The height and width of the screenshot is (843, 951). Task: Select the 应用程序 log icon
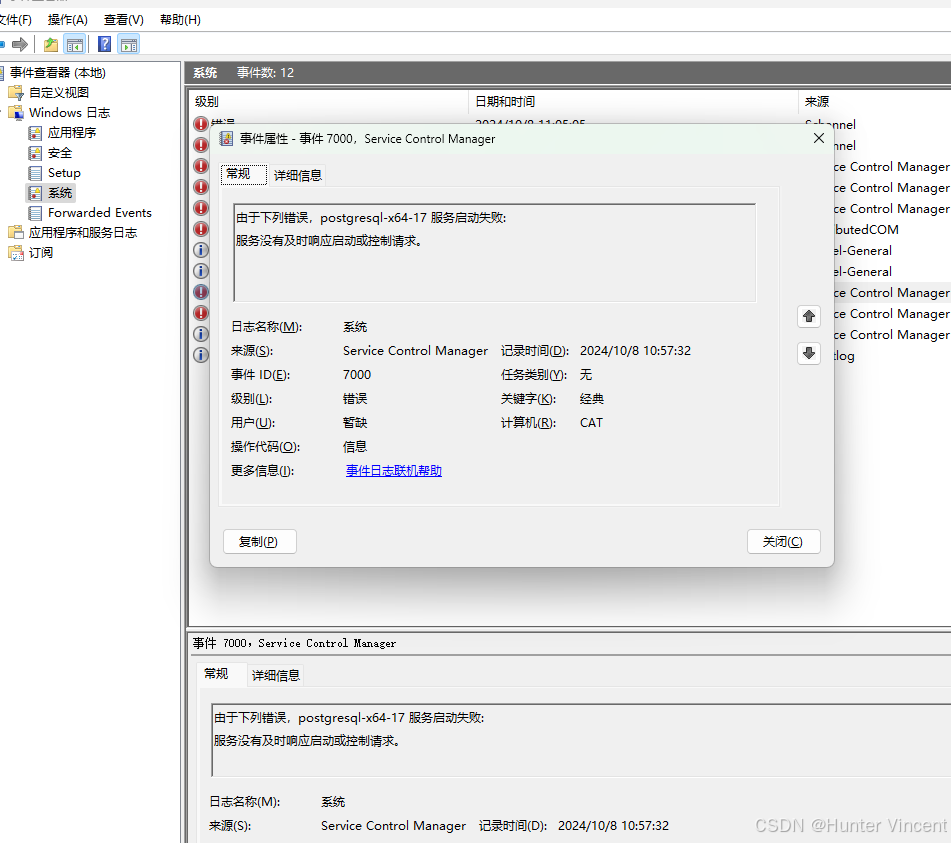(34, 132)
